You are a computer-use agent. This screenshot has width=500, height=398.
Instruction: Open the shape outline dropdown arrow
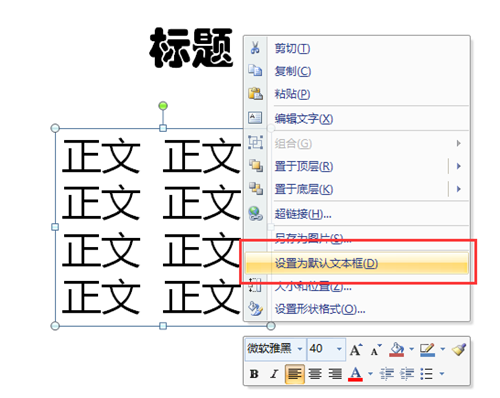click(443, 349)
